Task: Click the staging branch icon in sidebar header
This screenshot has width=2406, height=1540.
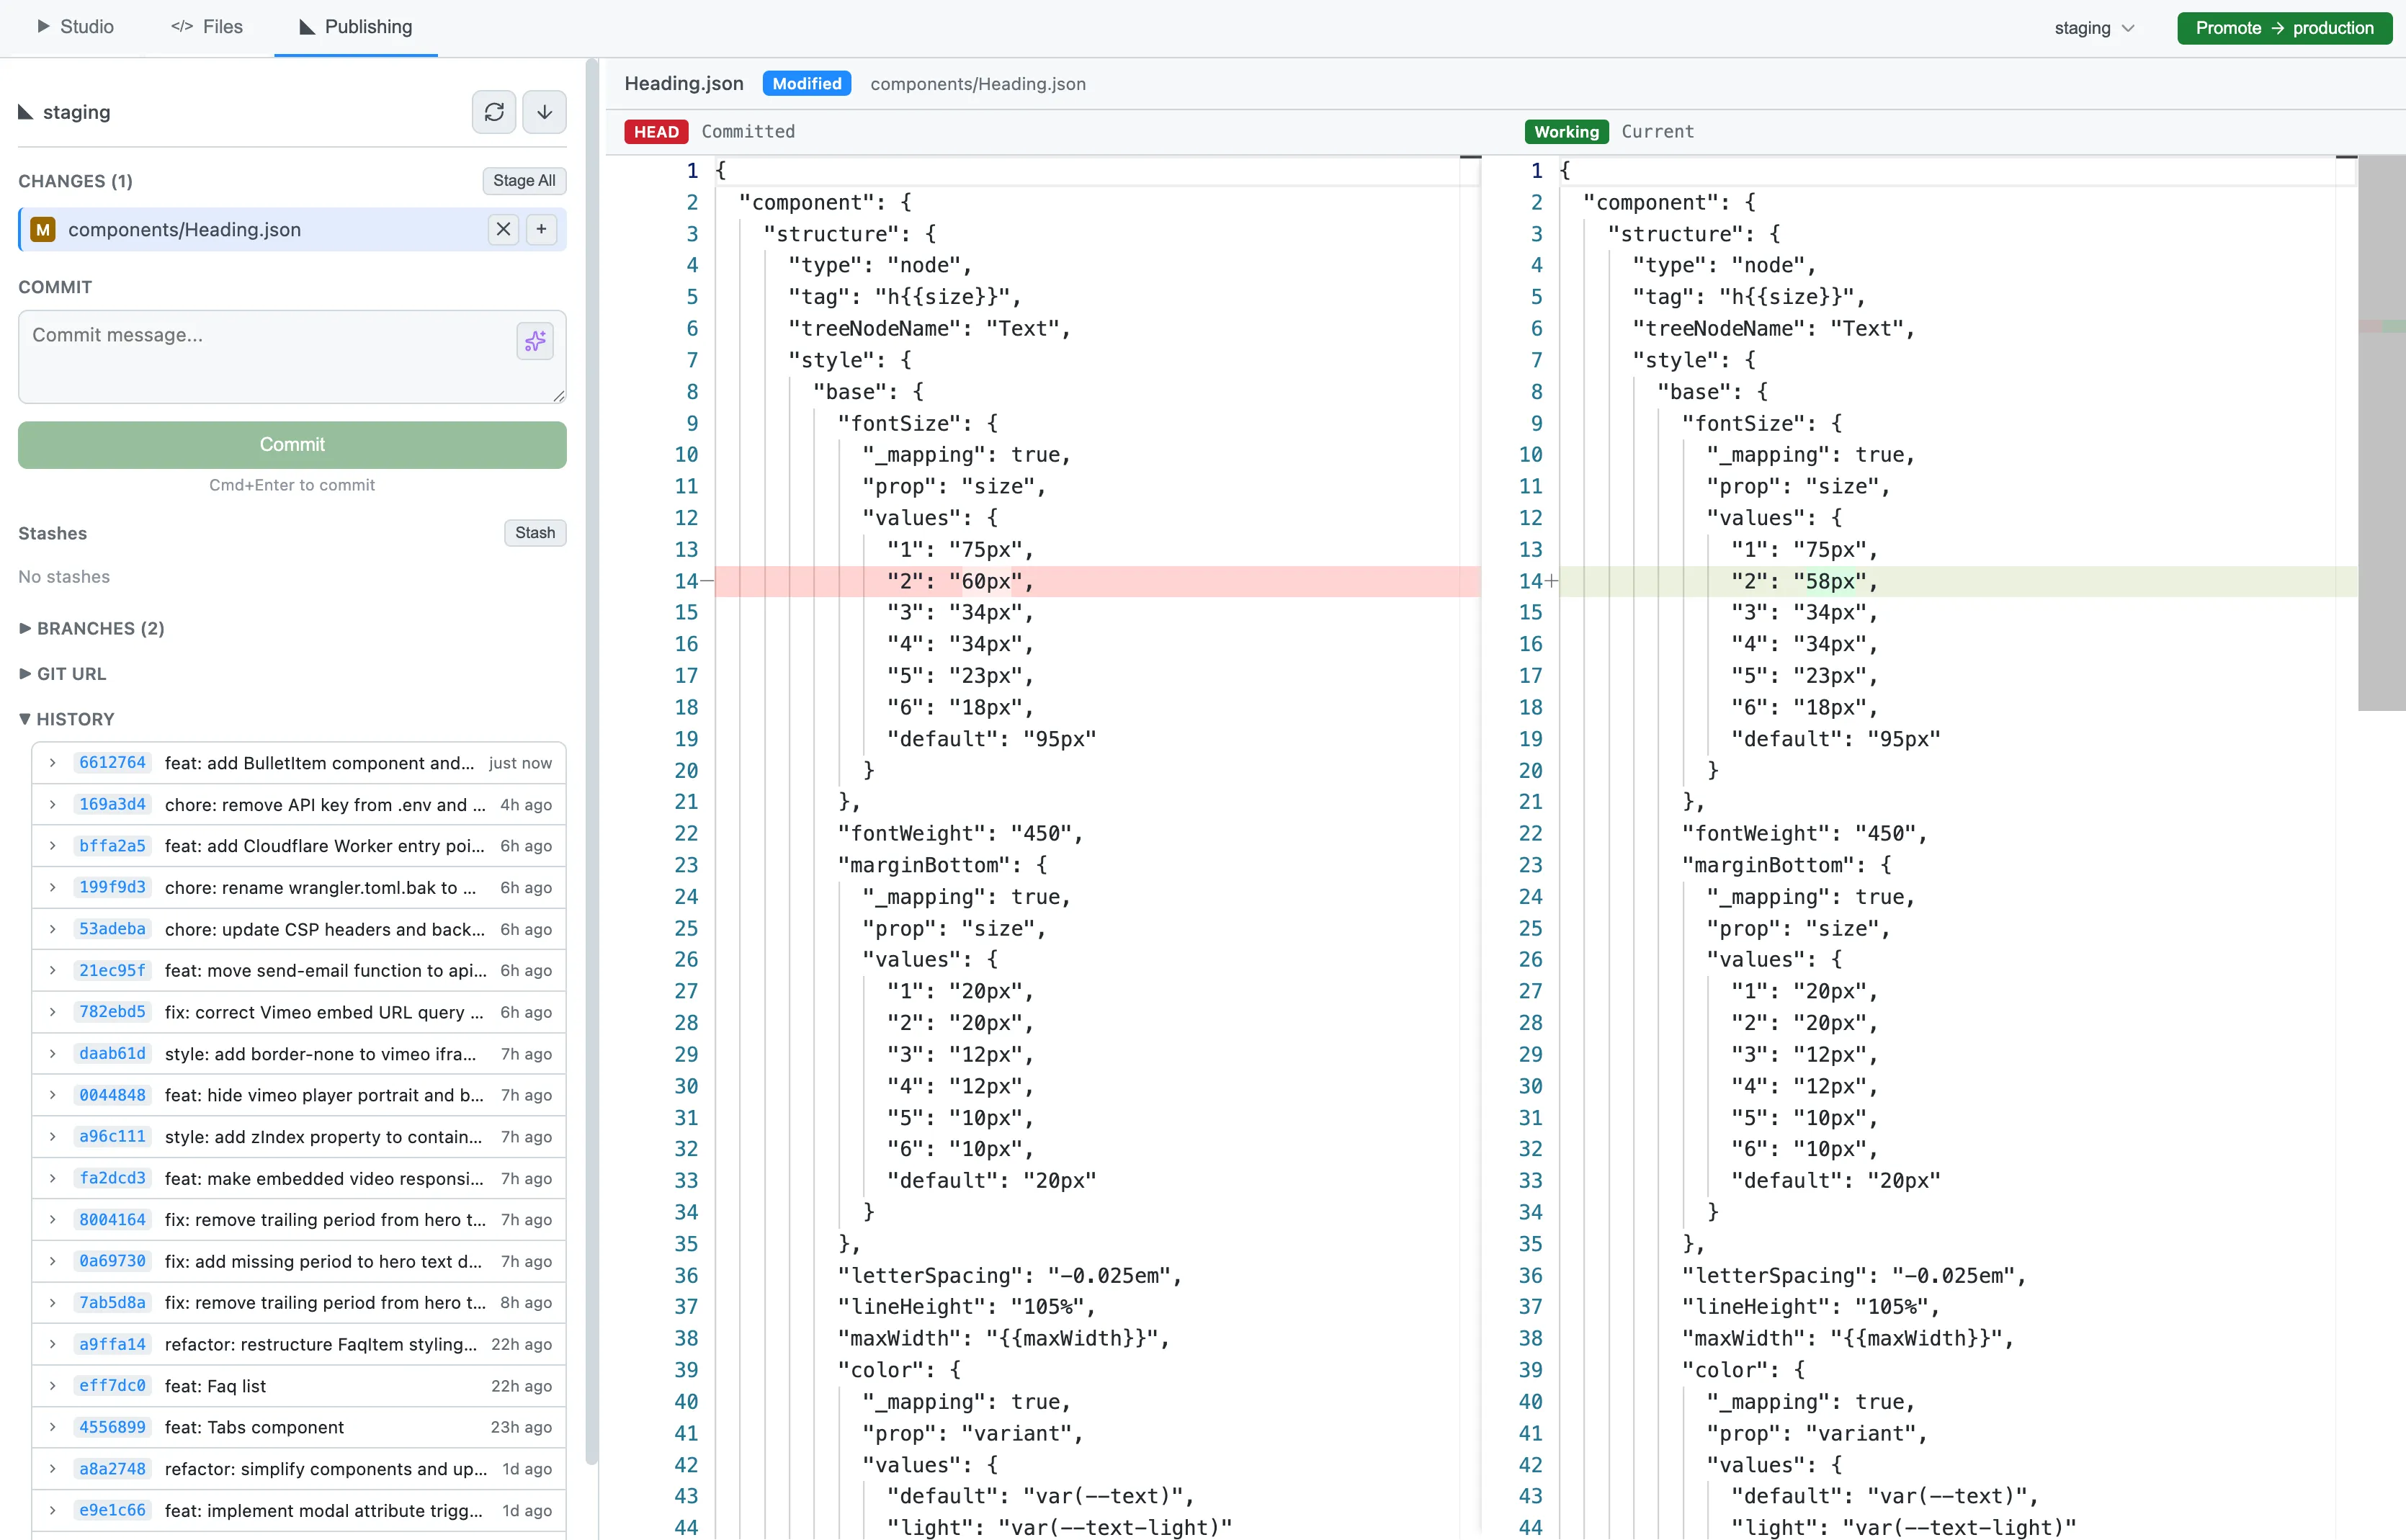Action: (x=26, y=112)
